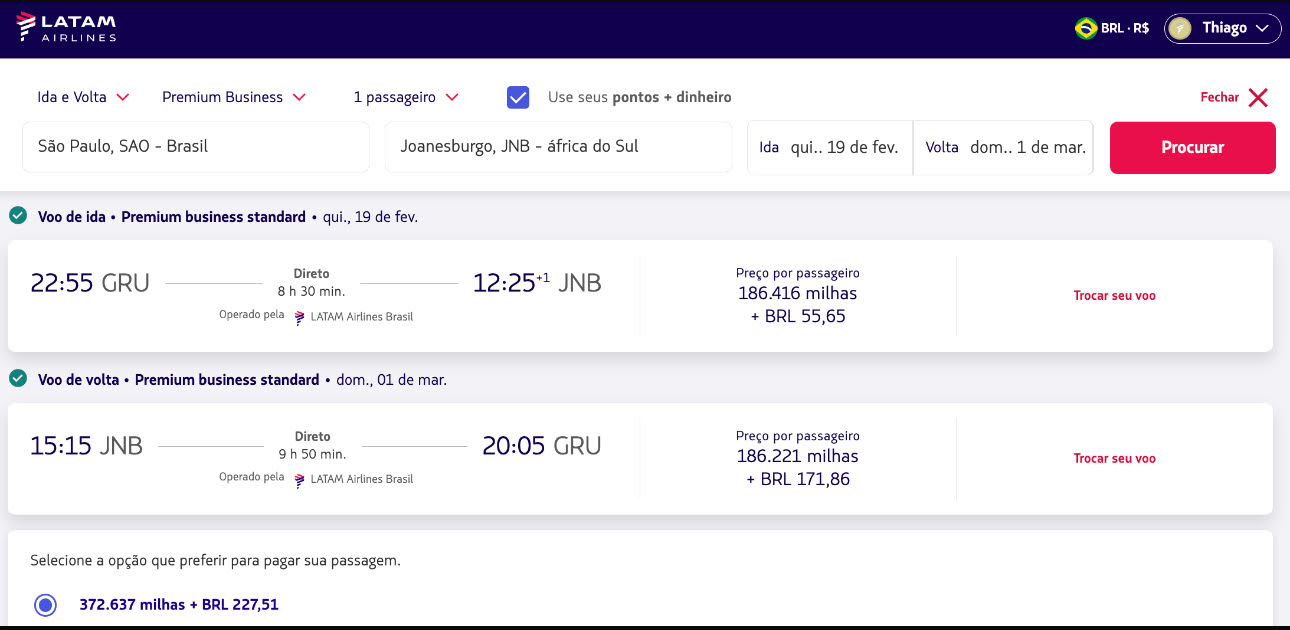Image resolution: width=1290 pixels, height=630 pixels.
Task: Open the Volta return date field
Action: (x=1003, y=147)
